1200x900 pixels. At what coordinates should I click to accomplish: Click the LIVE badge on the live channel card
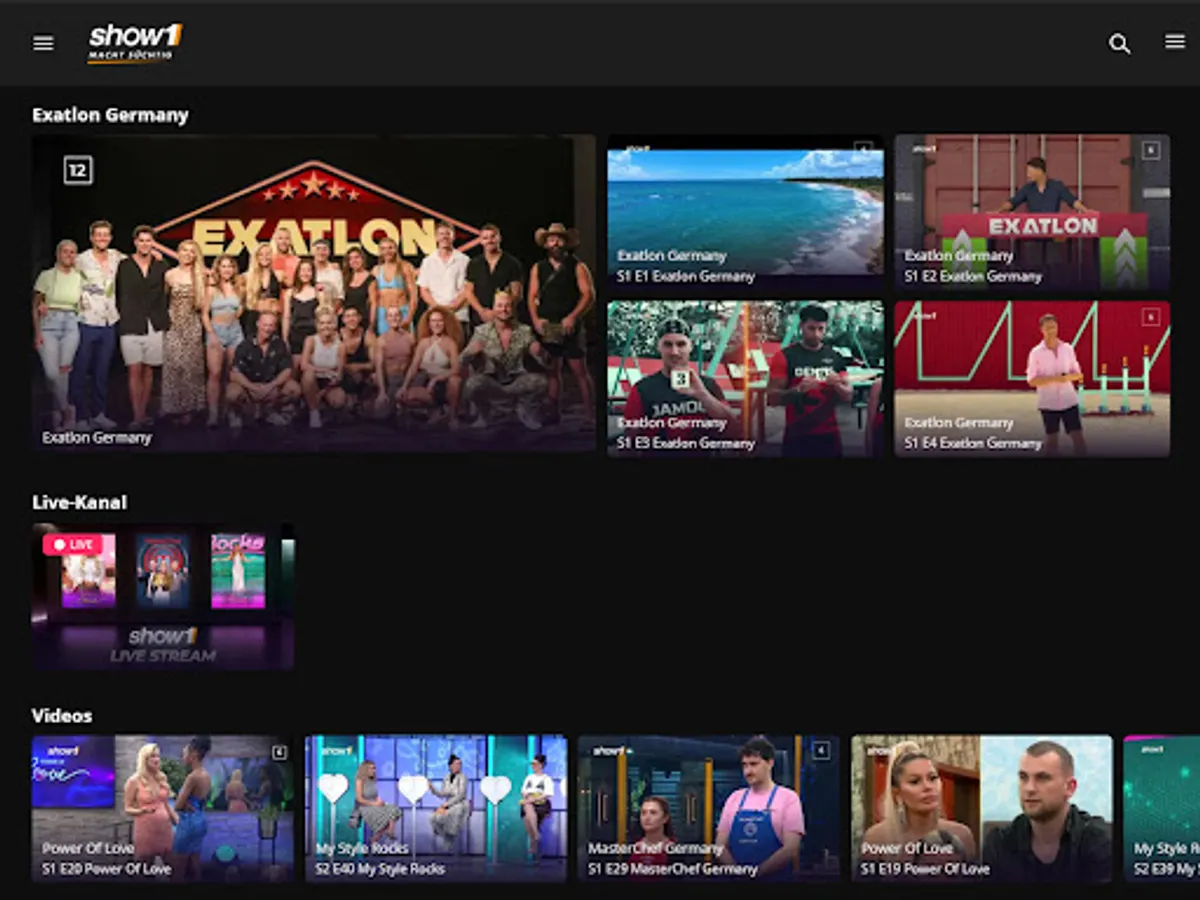pos(74,544)
